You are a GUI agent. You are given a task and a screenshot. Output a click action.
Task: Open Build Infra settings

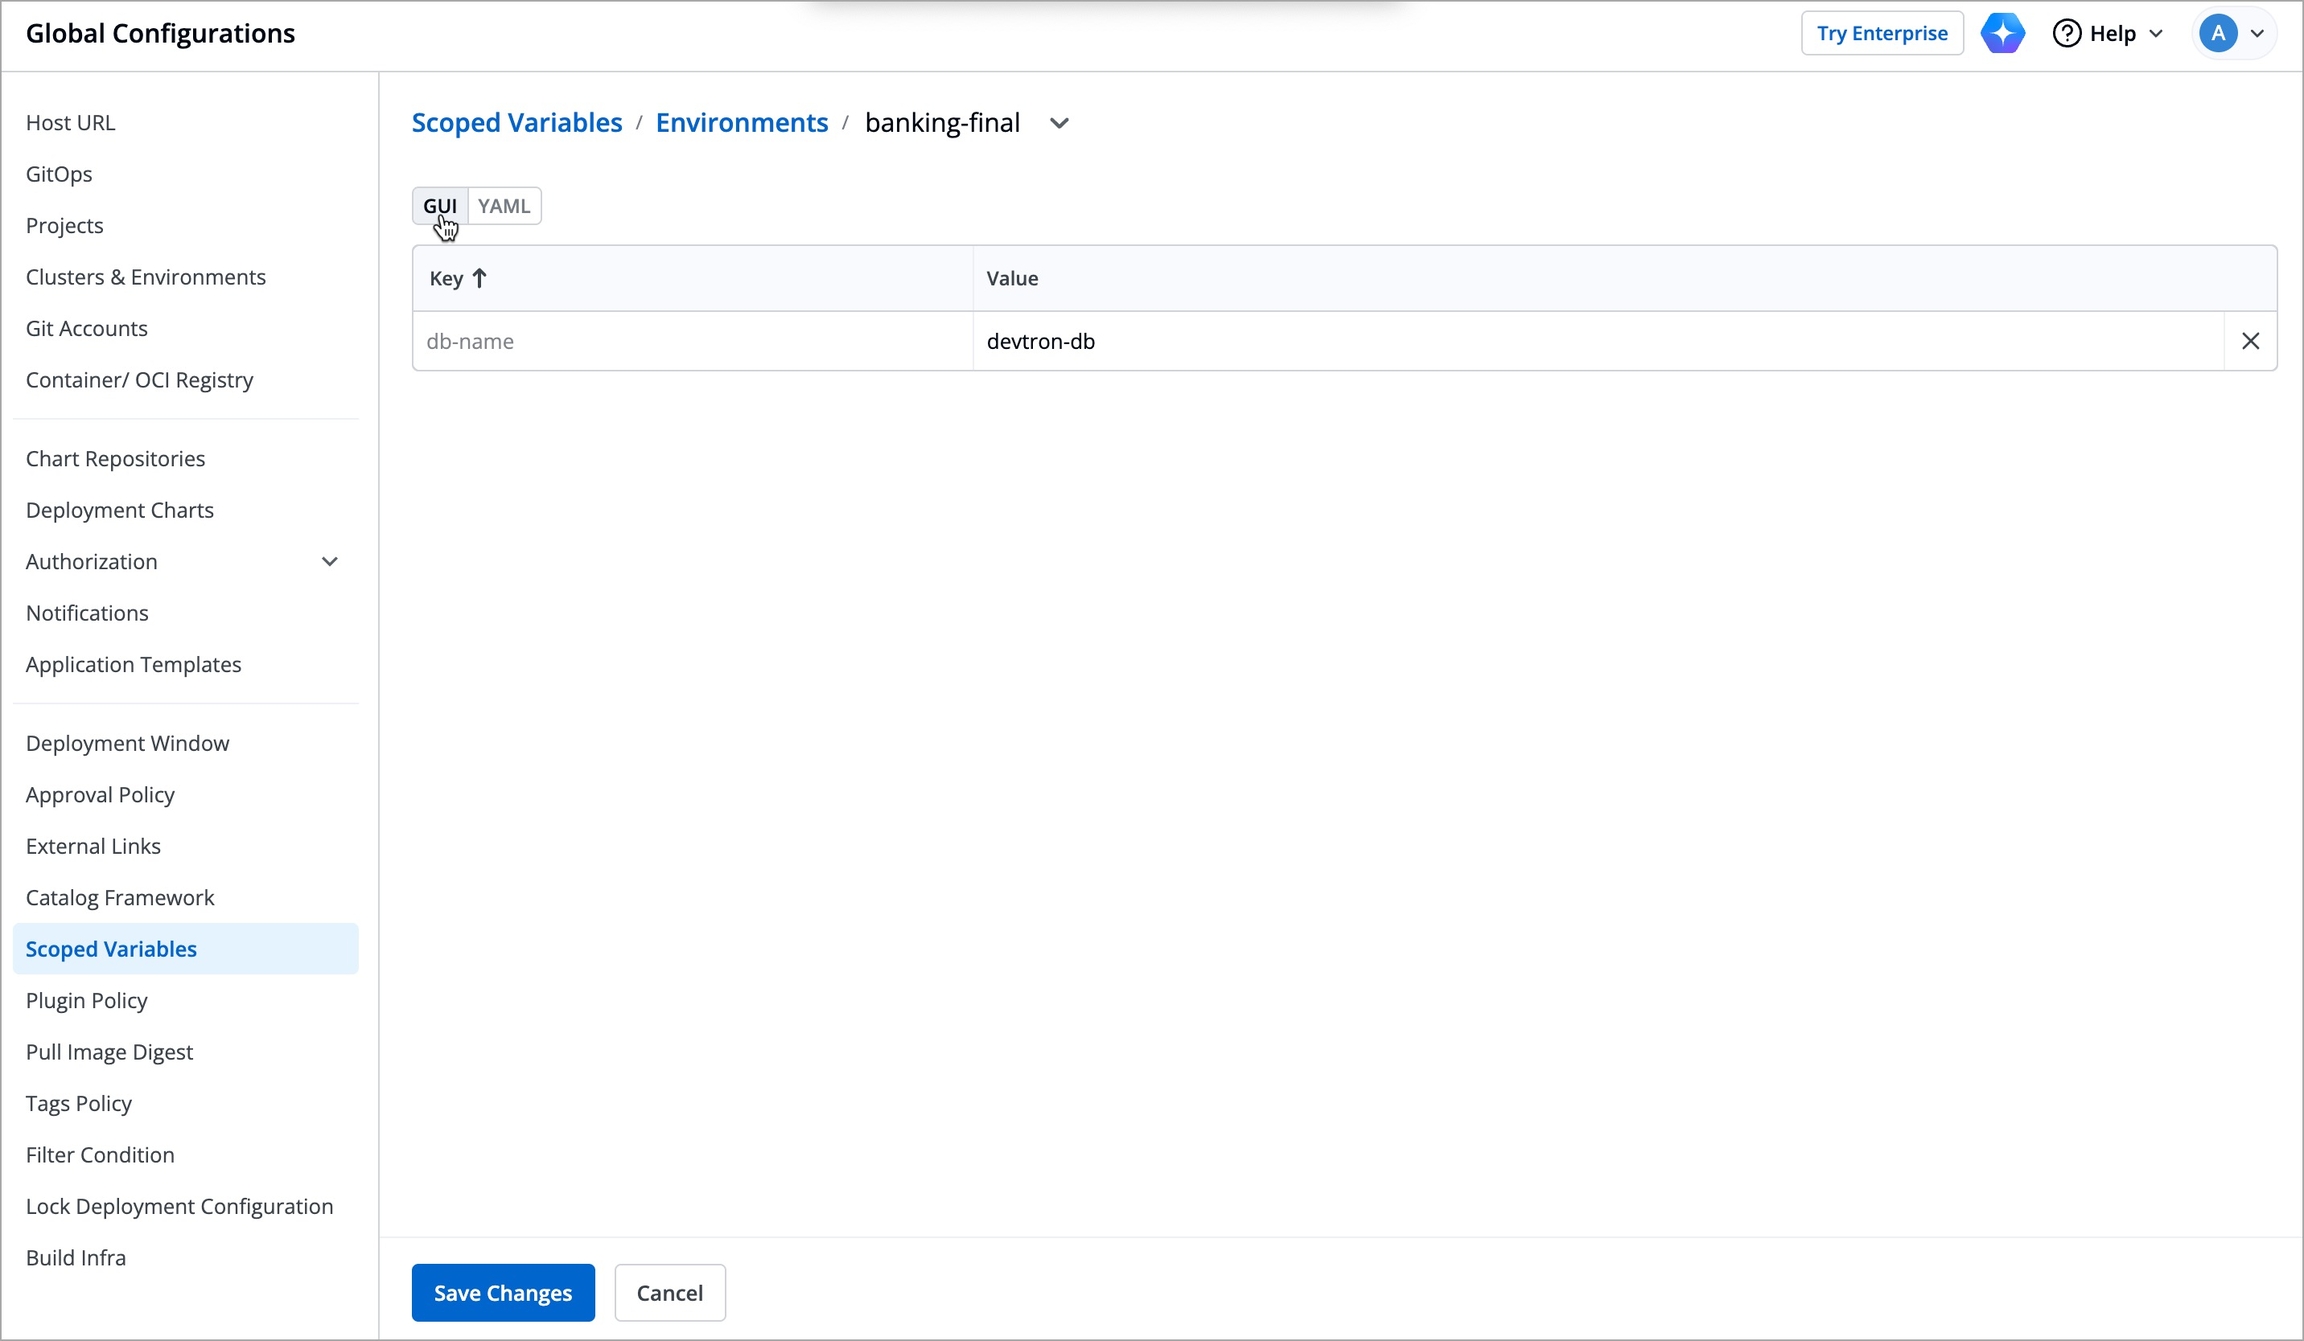pos(76,1257)
